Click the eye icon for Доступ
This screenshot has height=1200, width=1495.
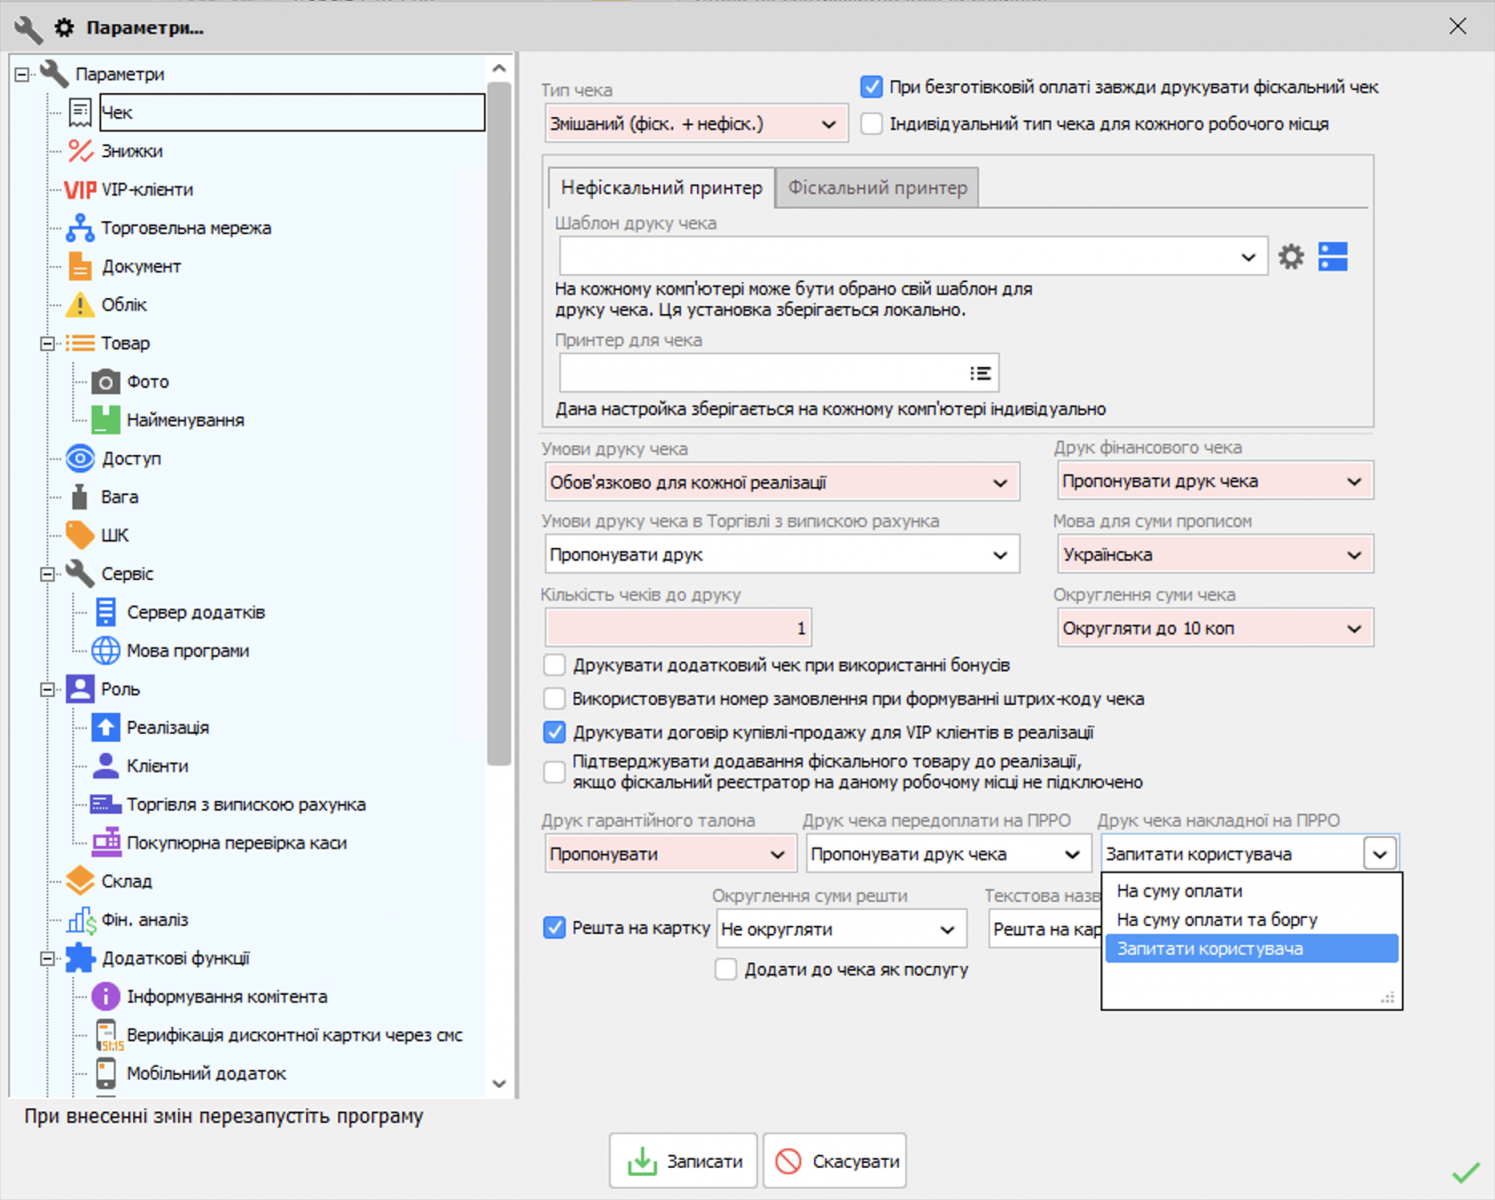pyautogui.click(x=80, y=459)
